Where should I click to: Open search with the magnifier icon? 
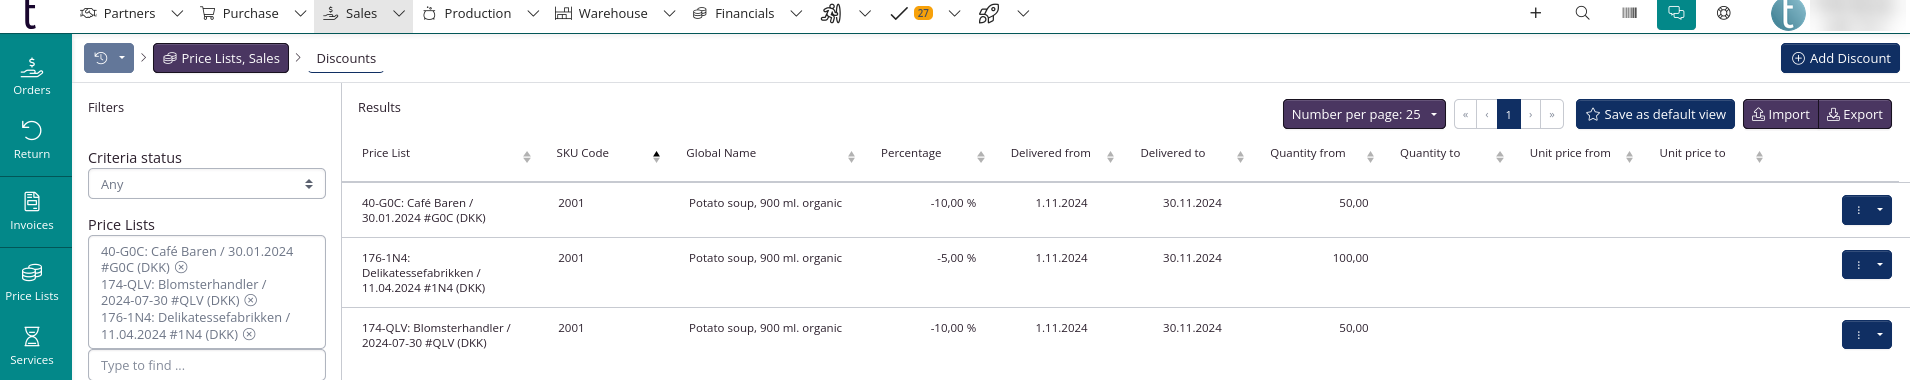click(x=1582, y=14)
